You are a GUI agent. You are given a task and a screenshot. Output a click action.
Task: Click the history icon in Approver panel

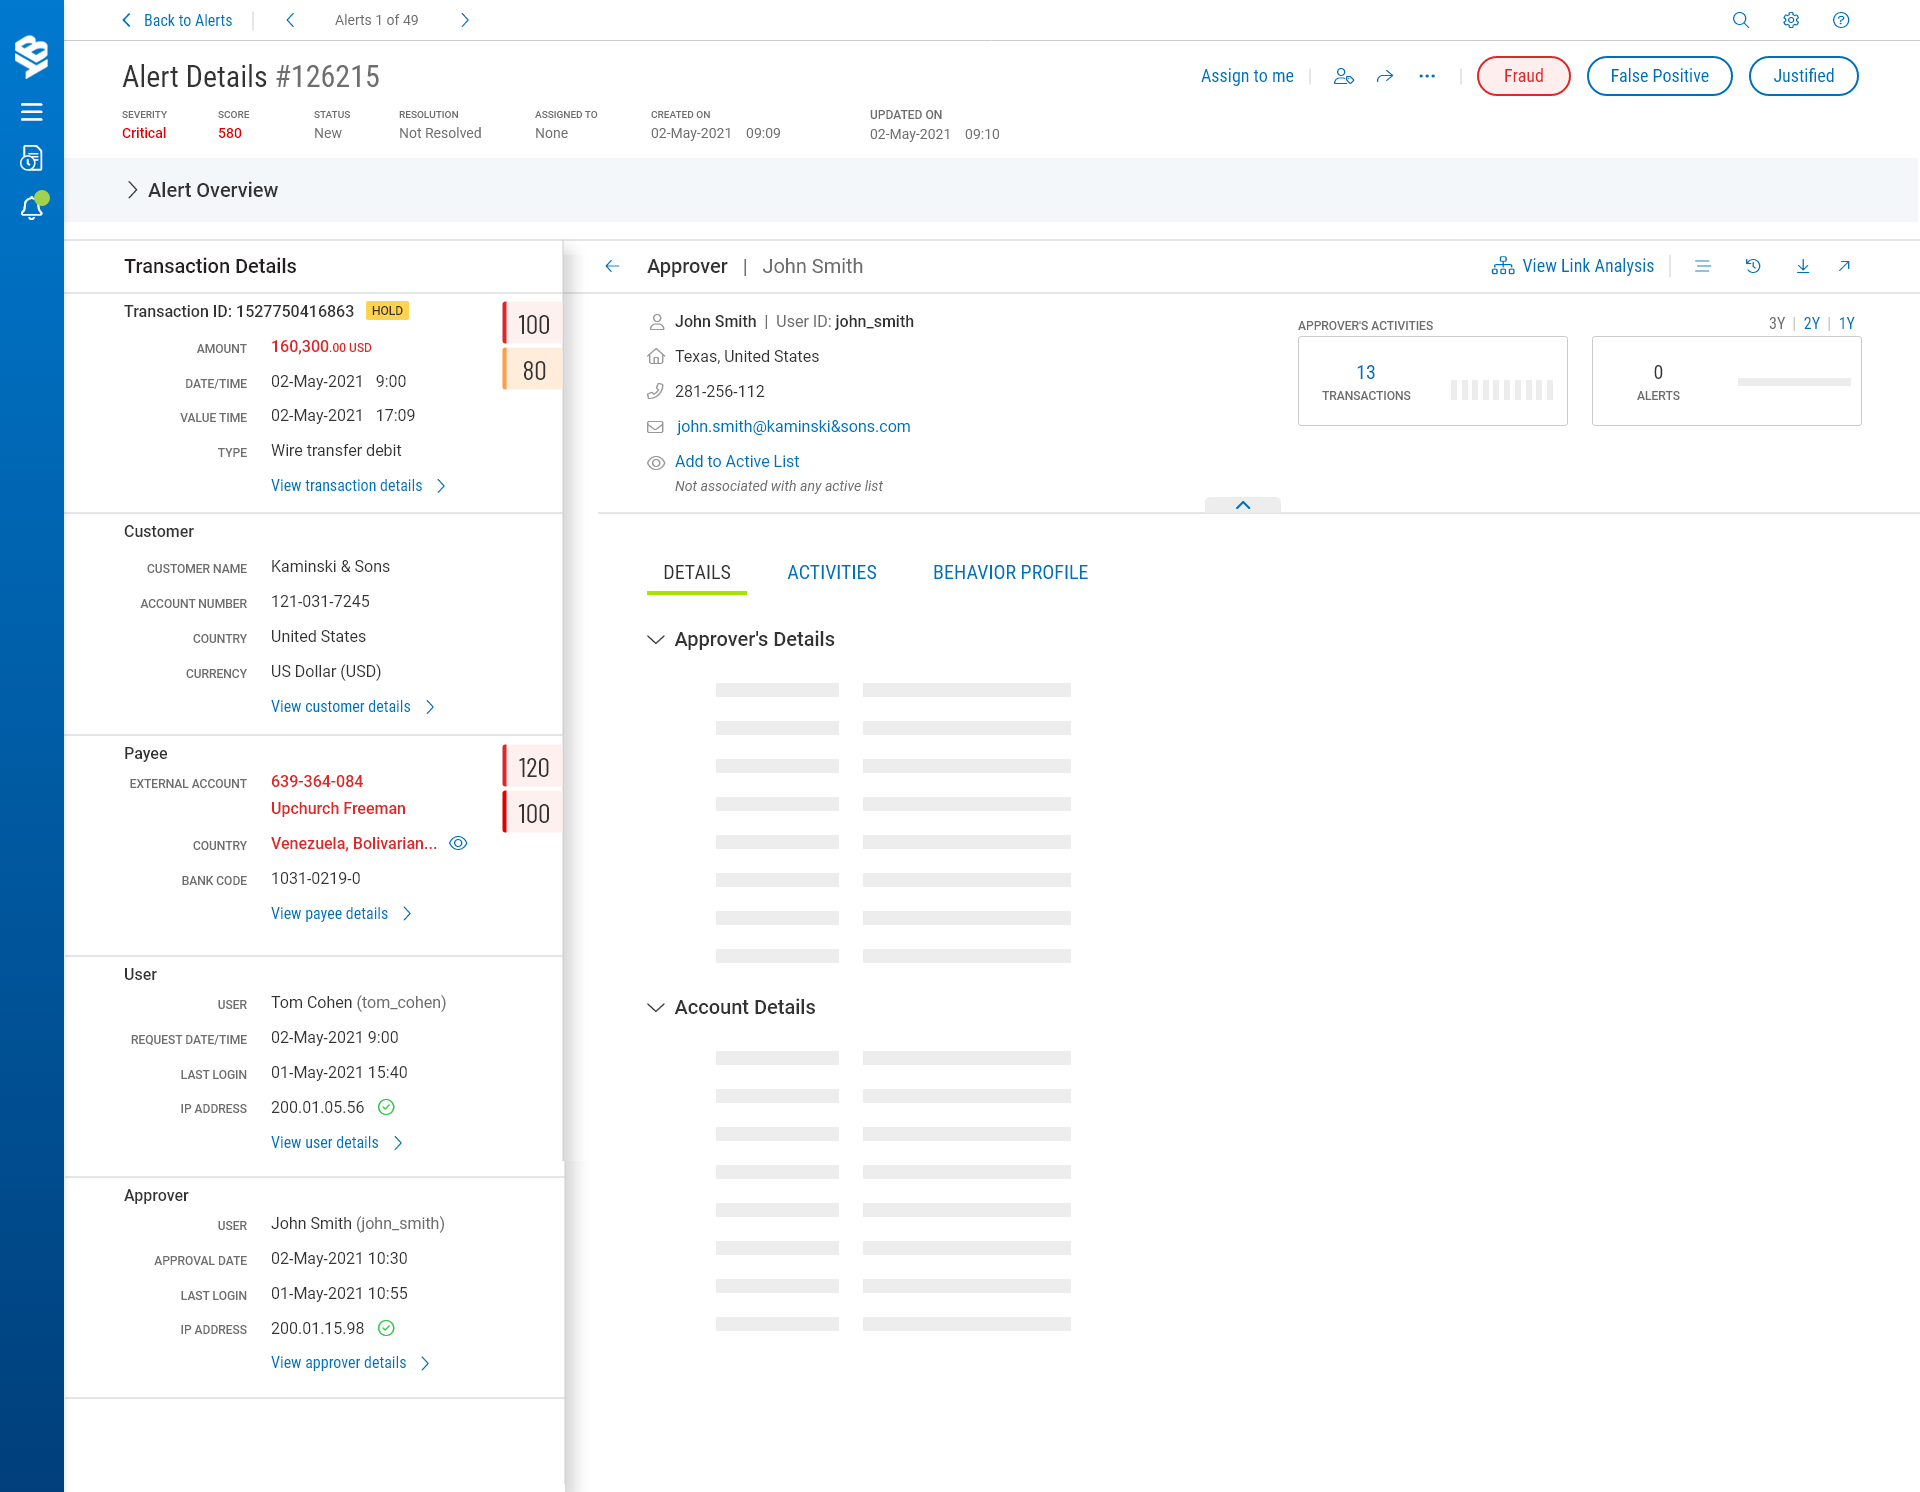(1753, 266)
